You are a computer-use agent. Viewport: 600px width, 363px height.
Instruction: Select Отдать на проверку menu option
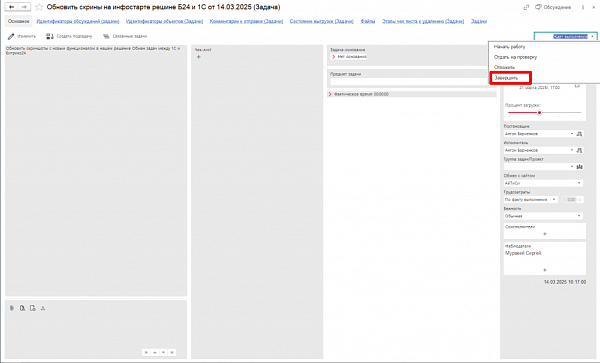tap(515, 57)
